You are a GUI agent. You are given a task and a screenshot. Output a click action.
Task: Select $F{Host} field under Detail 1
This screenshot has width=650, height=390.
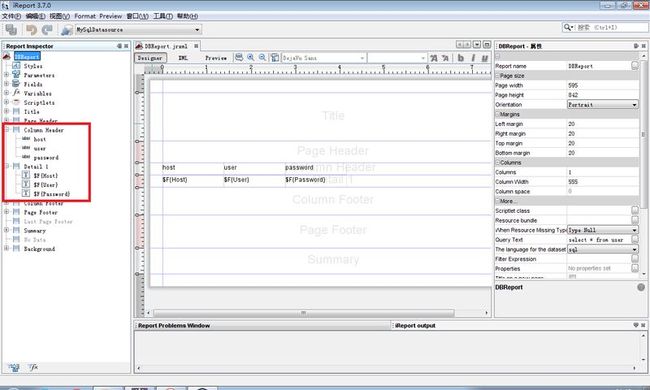pyautogui.click(x=46, y=176)
